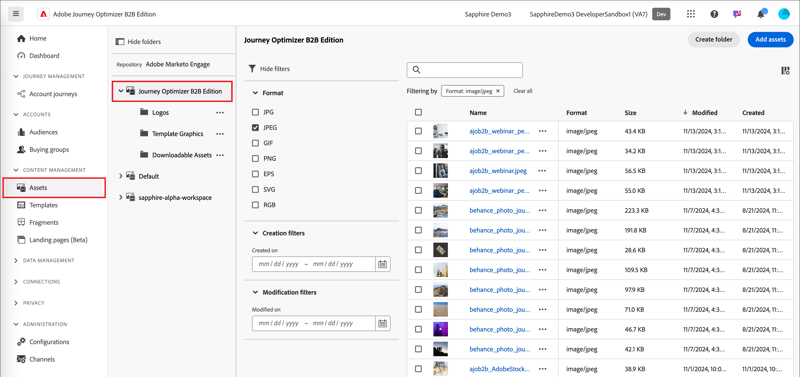Collapse the Format filter section
Image resolution: width=800 pixels, height=377 pixels.
coord(255,93)
